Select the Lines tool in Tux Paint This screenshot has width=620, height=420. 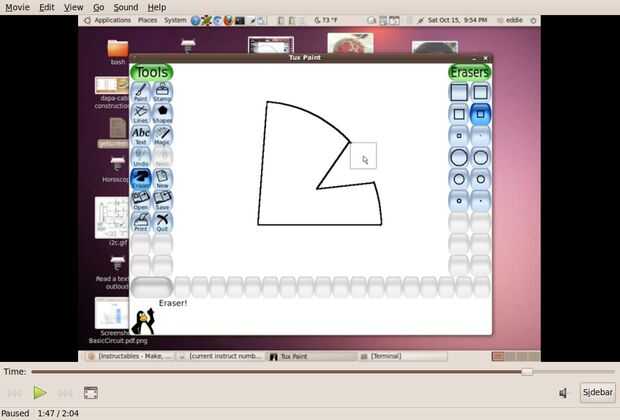(x=141, y=114)
